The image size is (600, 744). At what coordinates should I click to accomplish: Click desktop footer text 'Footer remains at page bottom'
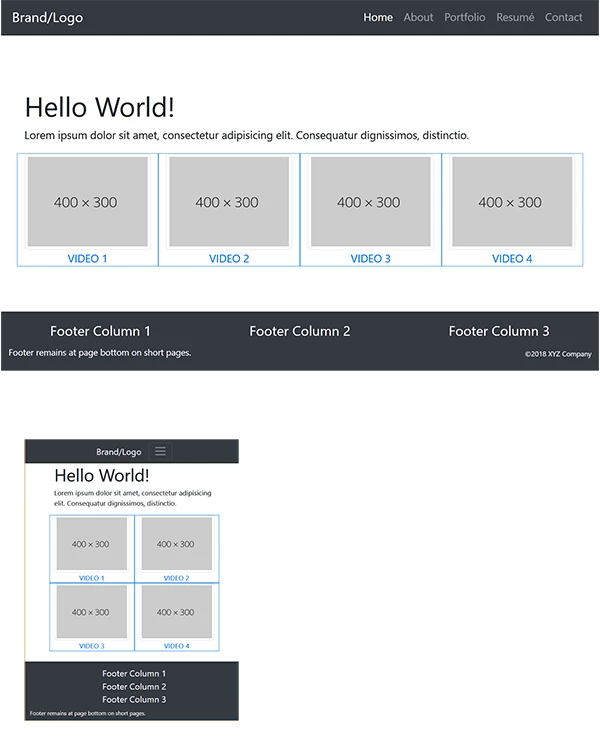100,353
